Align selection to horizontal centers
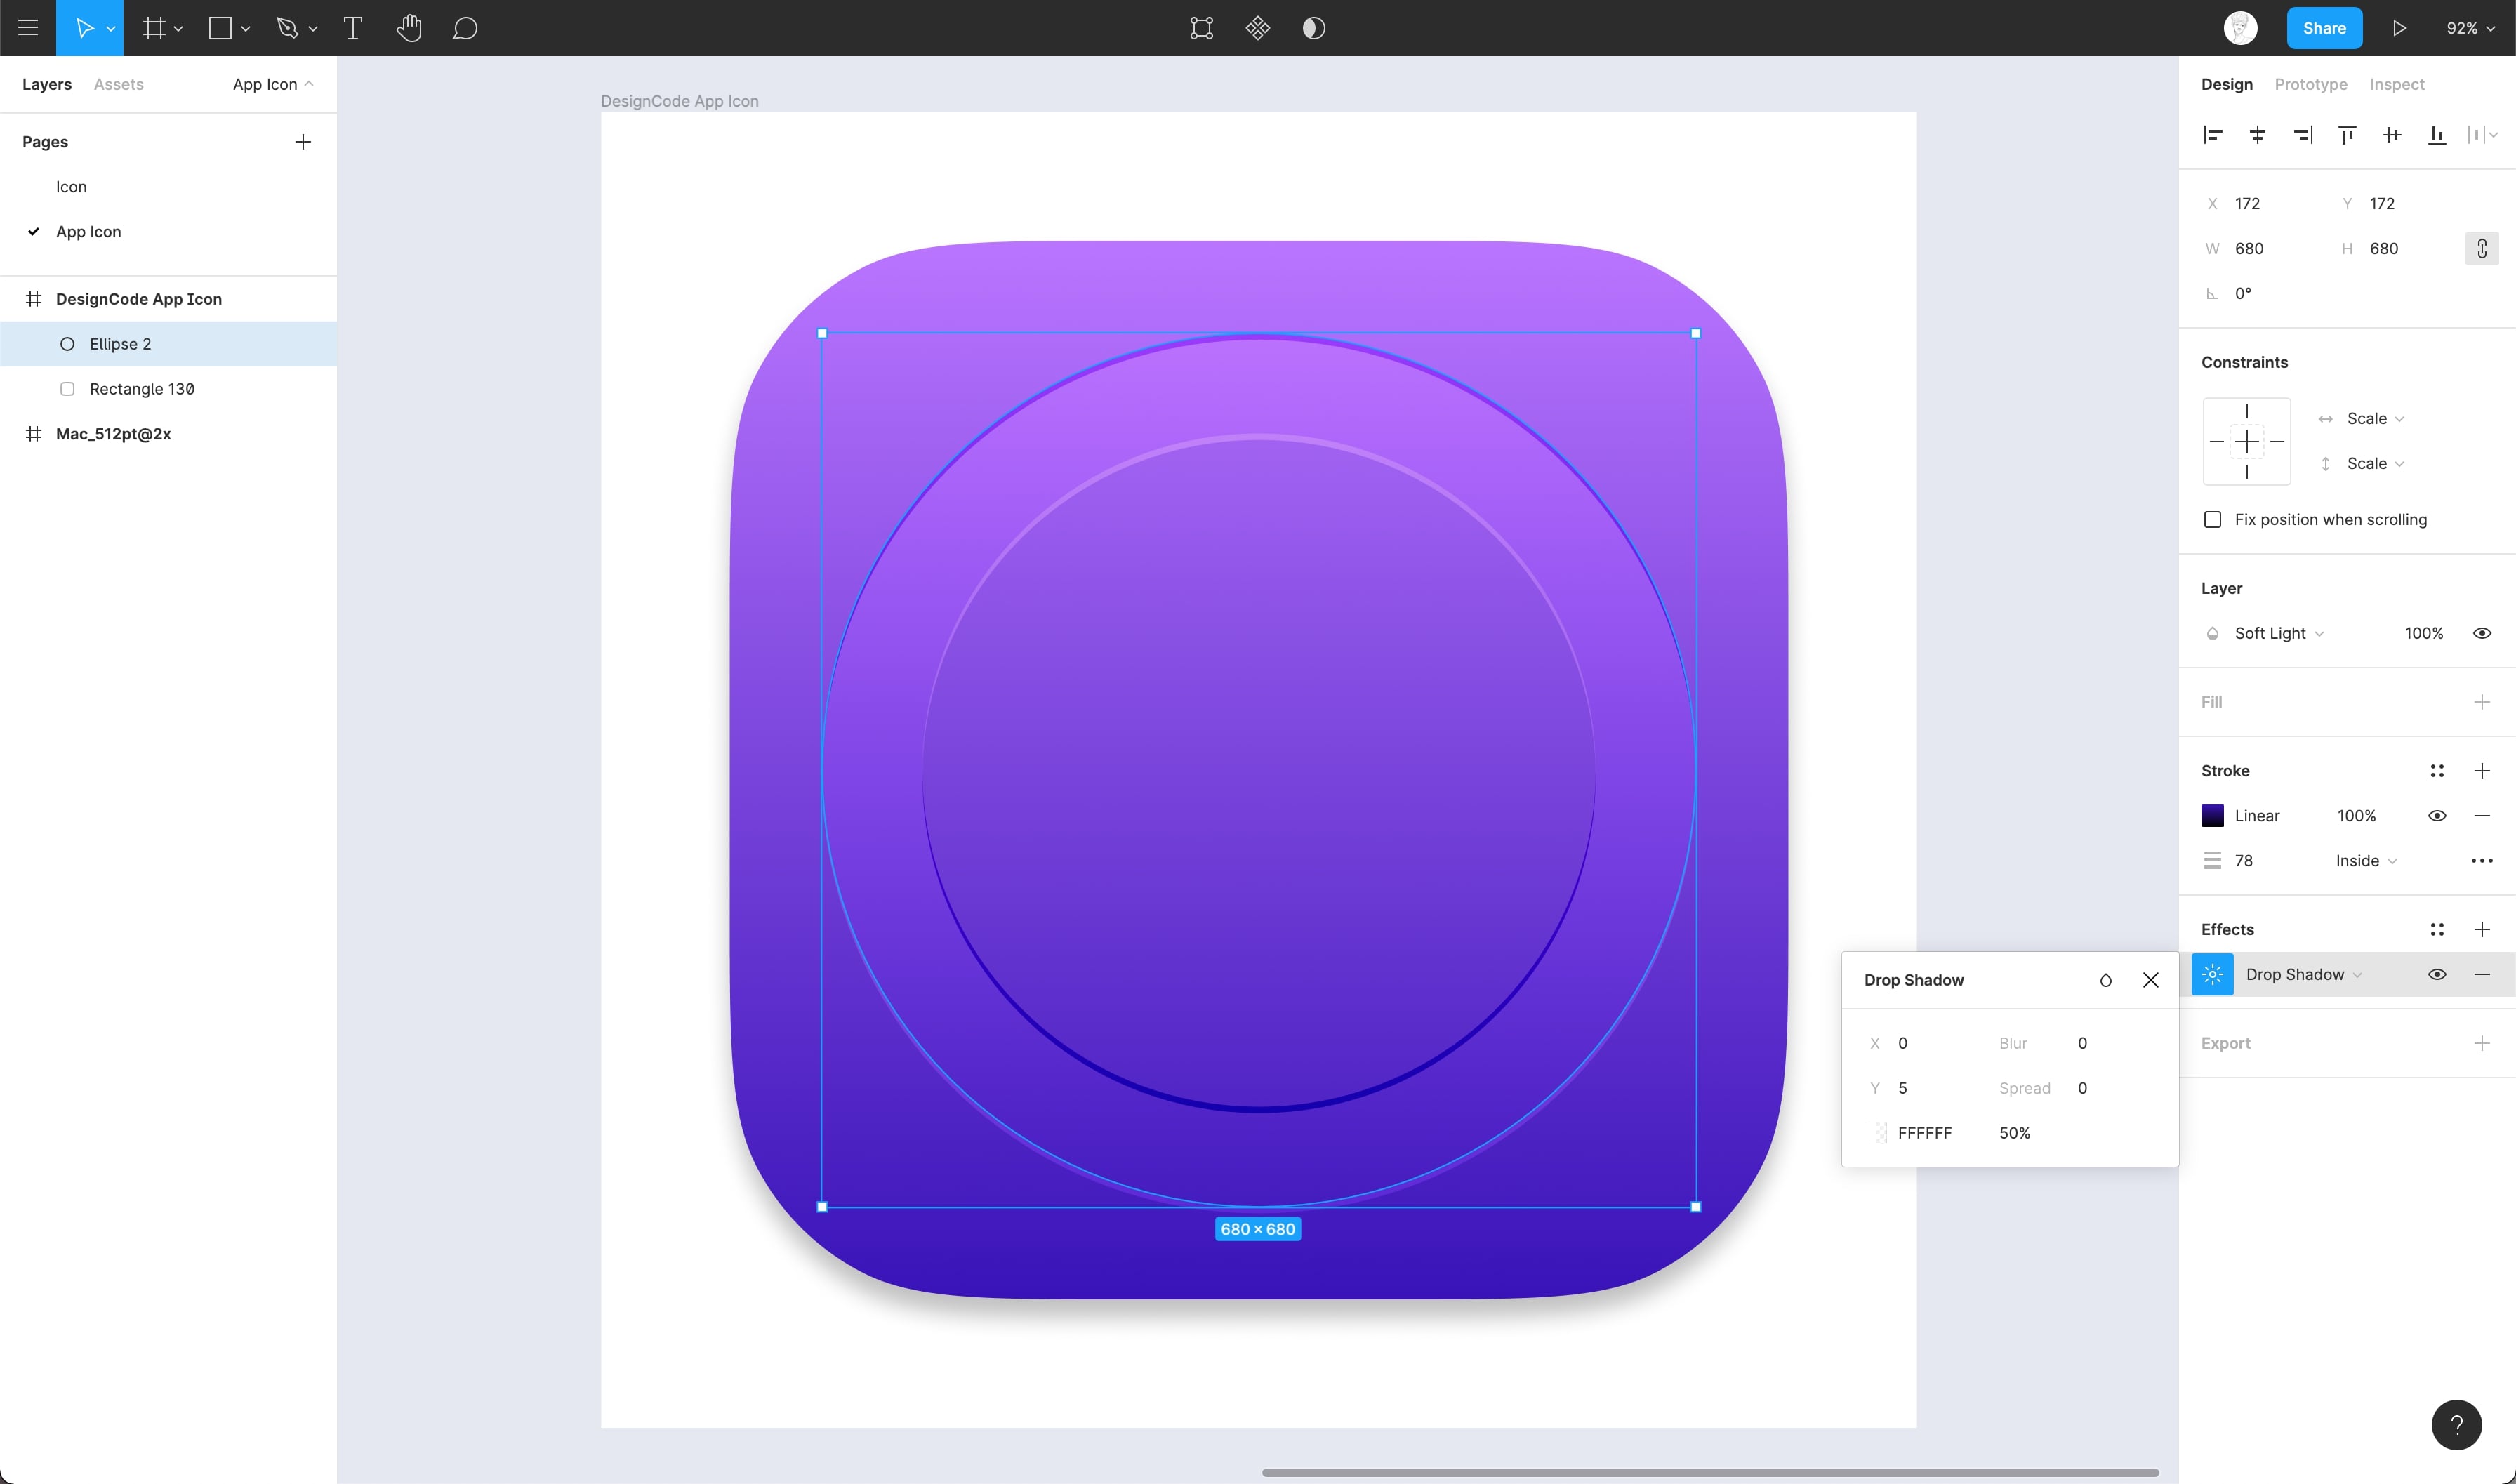The image size is (2516, 1484). (2257, 135)
